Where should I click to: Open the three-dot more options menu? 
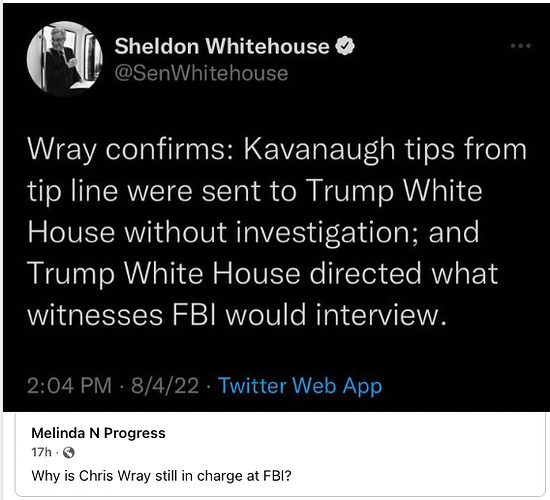click(521, 46)
